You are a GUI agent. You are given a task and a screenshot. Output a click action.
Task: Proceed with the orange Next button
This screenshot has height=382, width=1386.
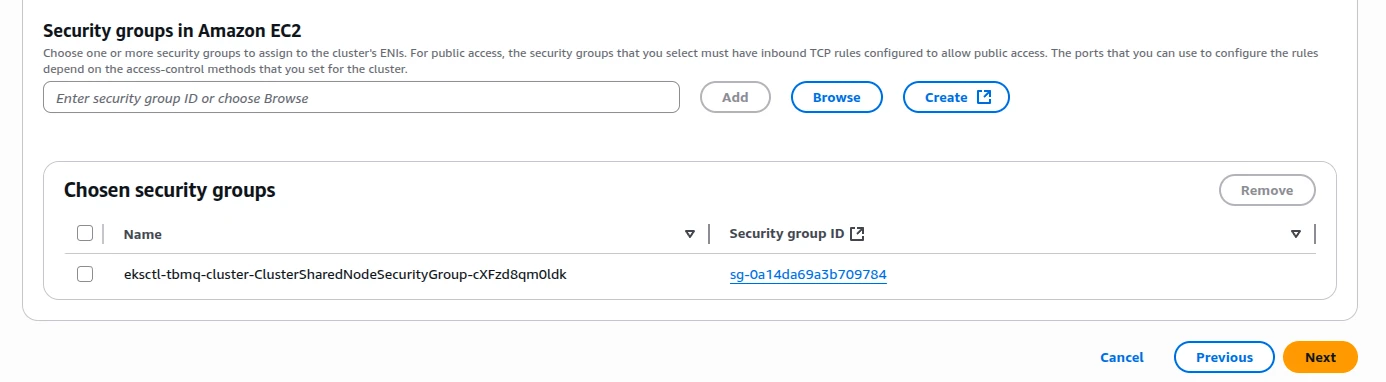(1320, 357)
